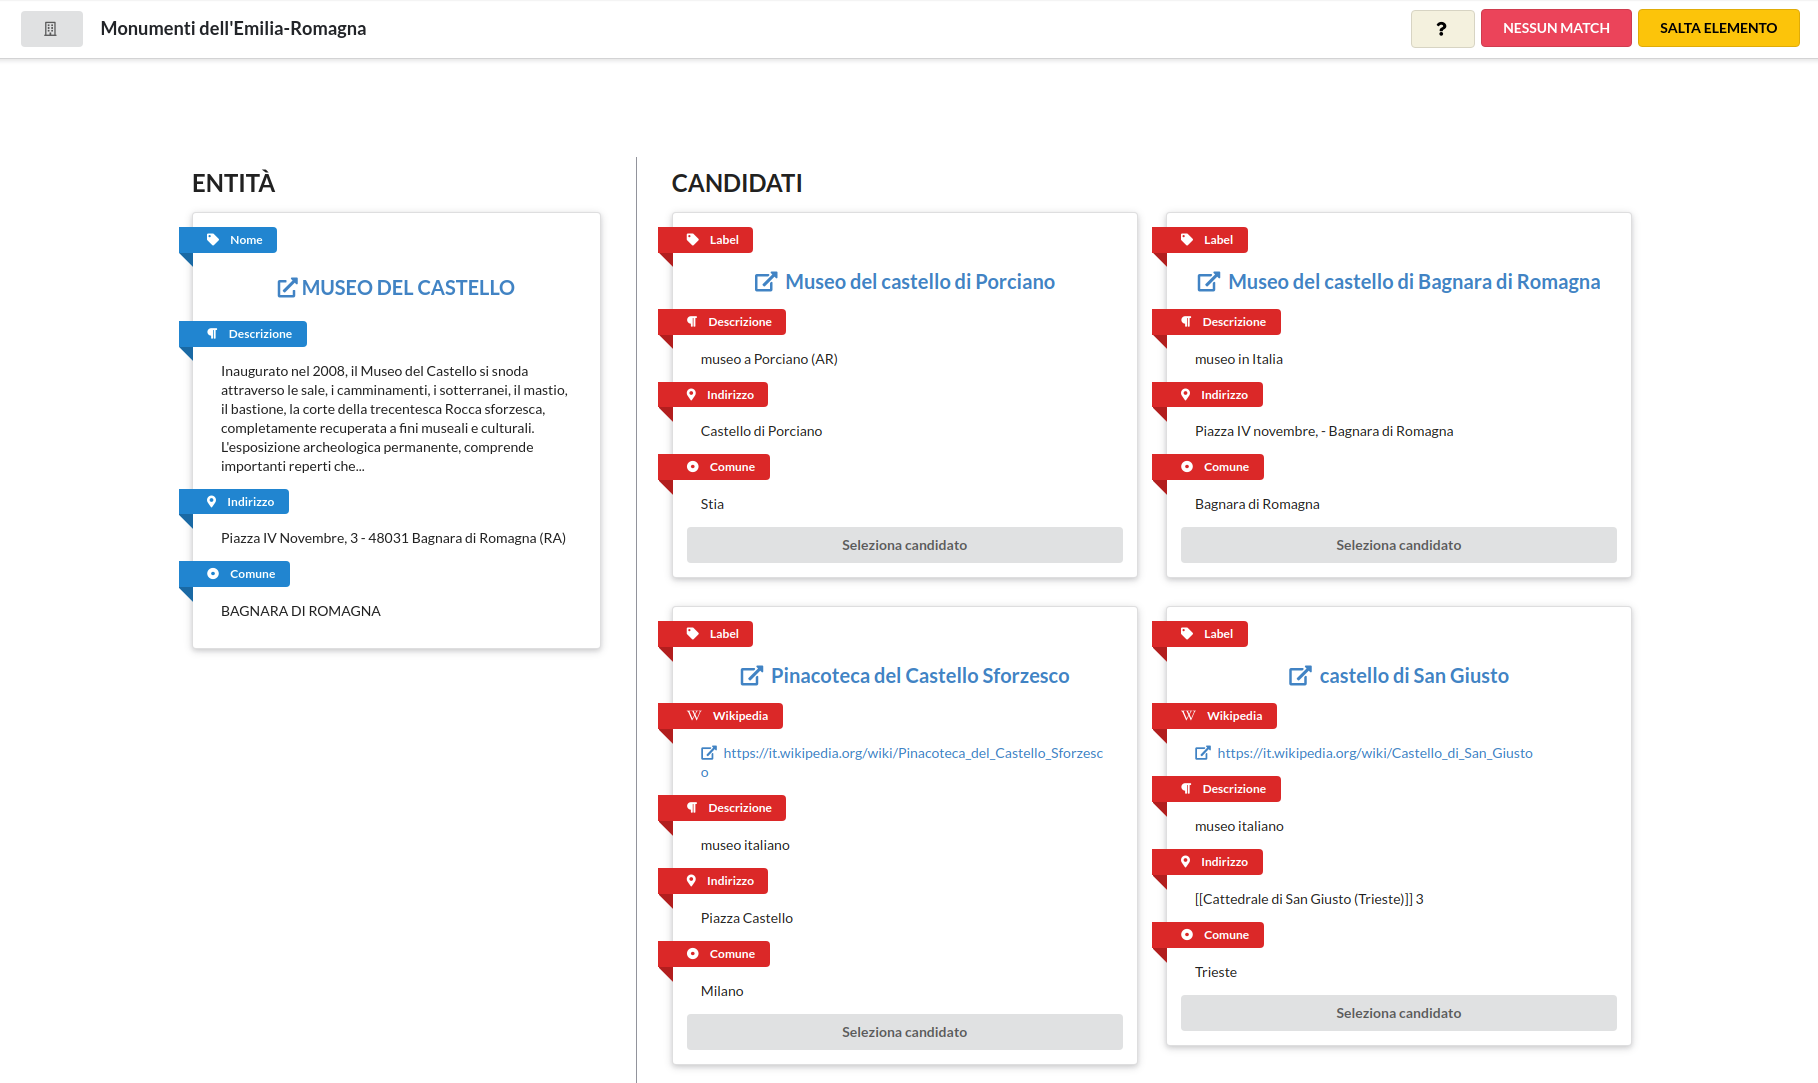Open Museo del castello di Porciano link
1818x1083 pixels.
(919, 282)
